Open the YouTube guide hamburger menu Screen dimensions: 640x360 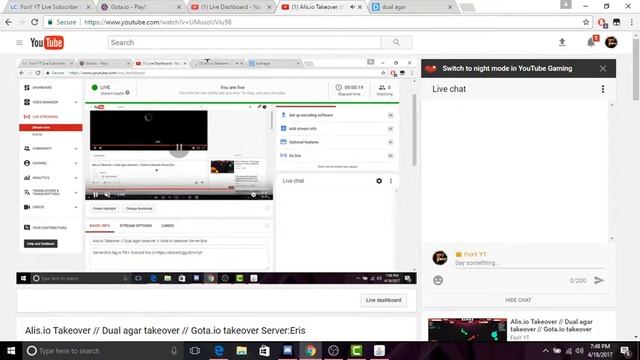19,42
